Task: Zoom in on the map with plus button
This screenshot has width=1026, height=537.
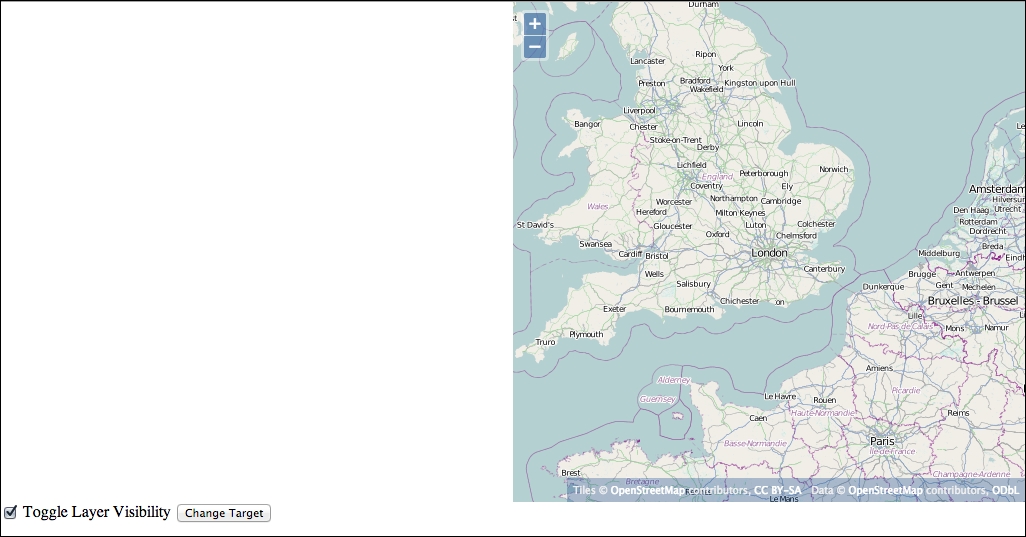Action: [535, 24]
